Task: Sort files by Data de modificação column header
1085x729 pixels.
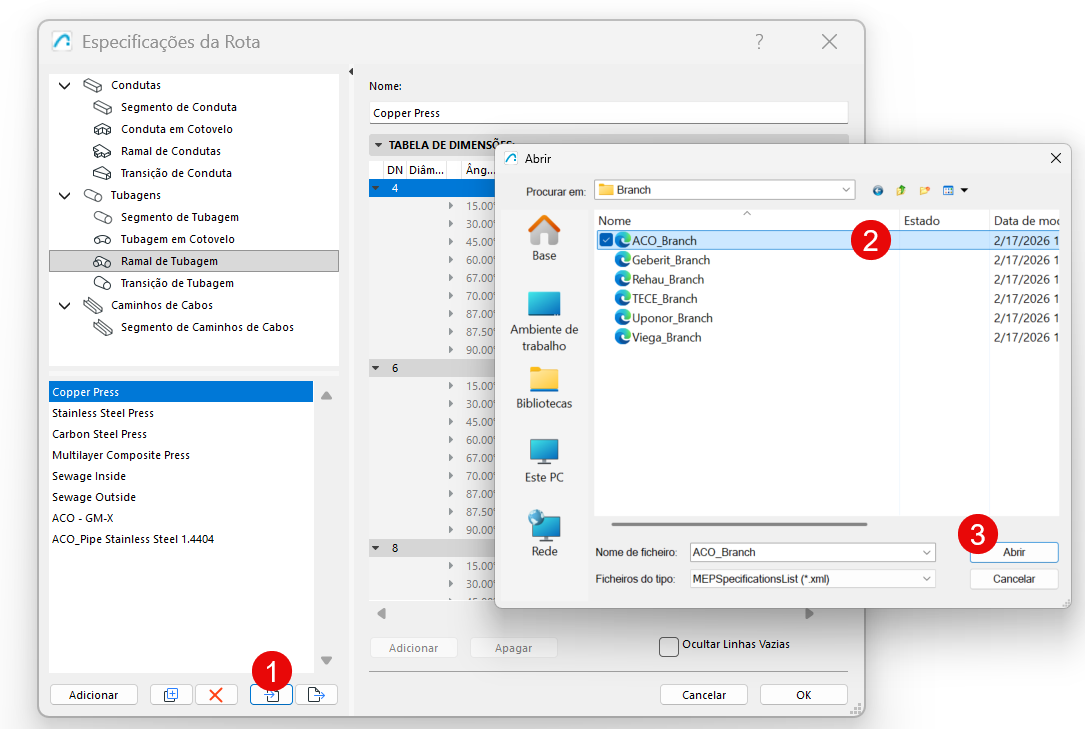Action: click(1025, 221)
